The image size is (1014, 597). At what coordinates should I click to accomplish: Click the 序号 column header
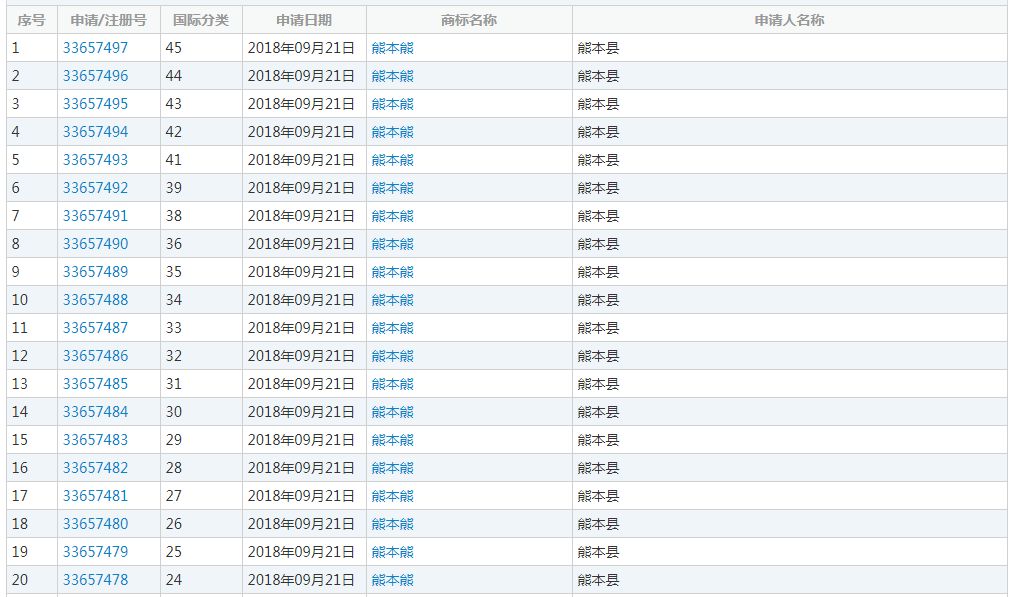32,20
